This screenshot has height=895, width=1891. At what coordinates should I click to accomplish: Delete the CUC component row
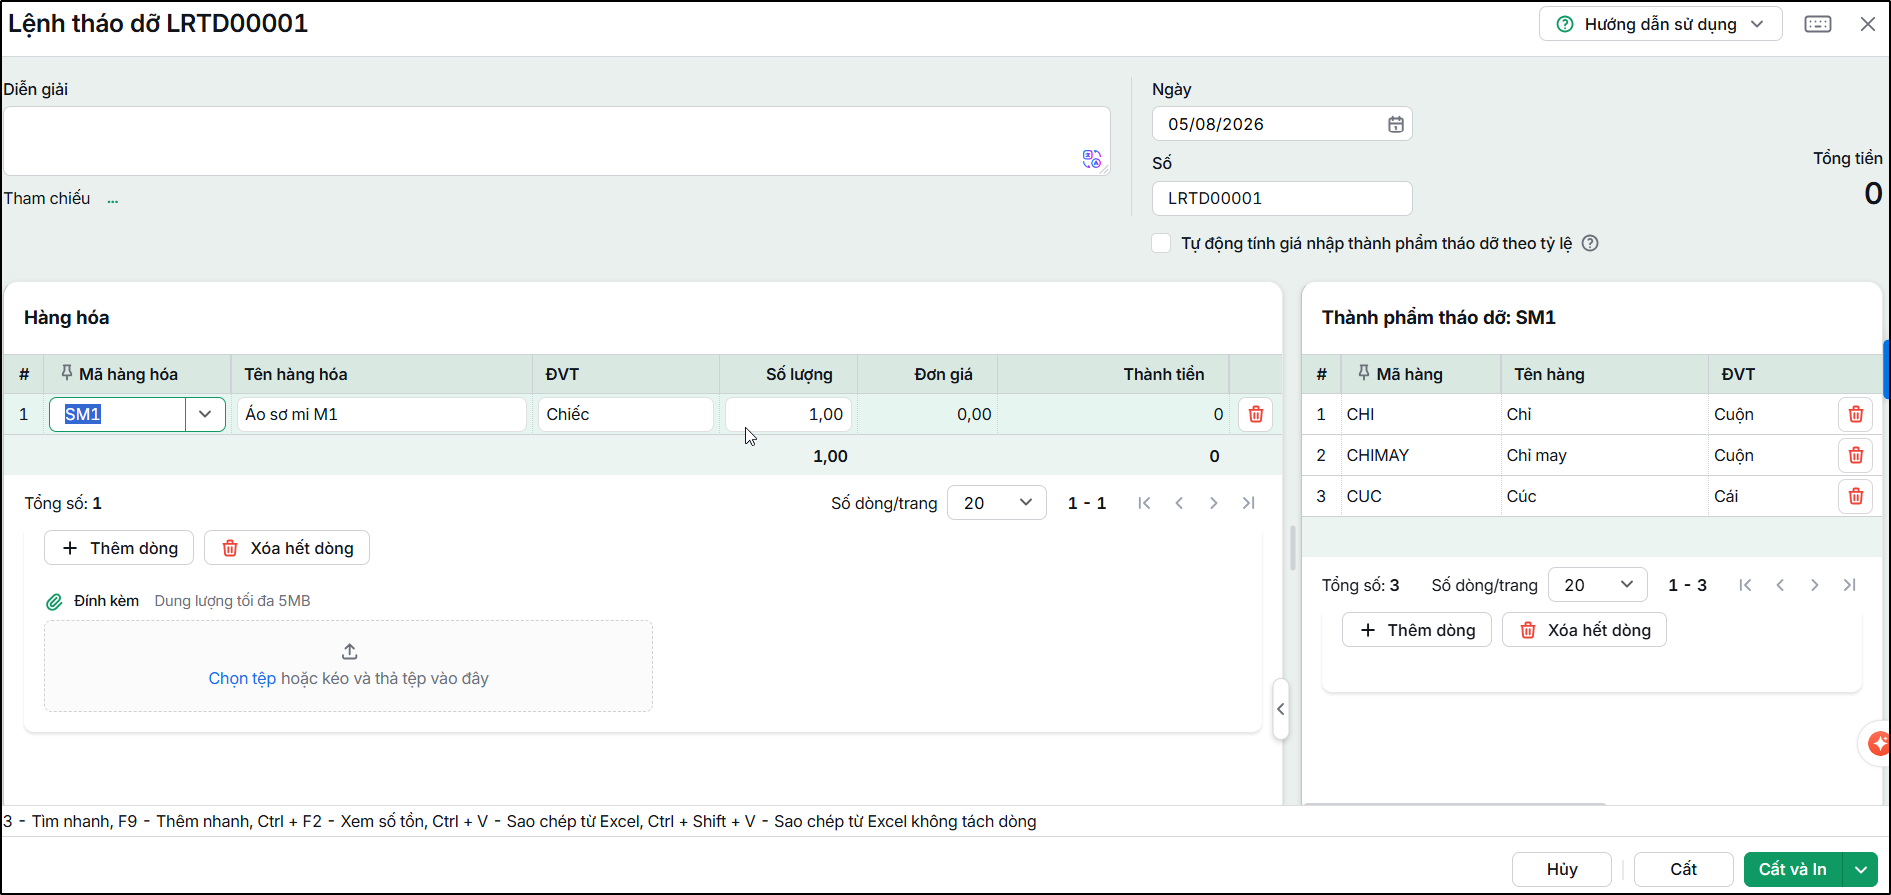(x=1855, y=496)
